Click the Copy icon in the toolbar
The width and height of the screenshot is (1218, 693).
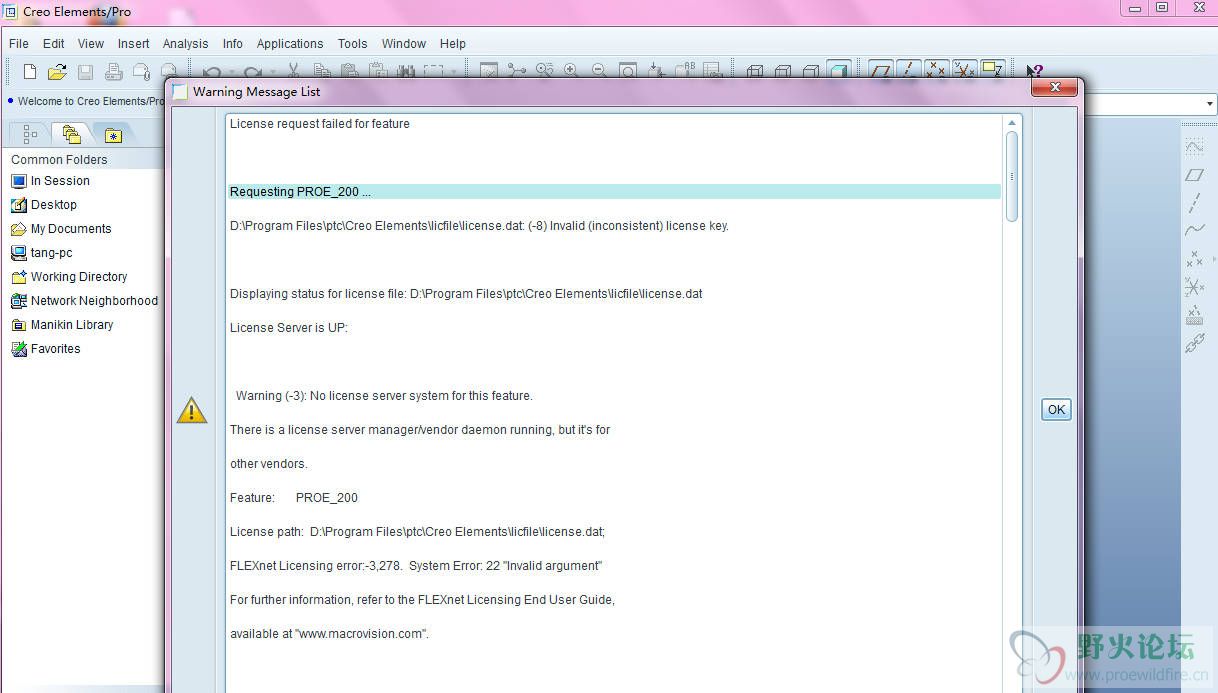322,71
